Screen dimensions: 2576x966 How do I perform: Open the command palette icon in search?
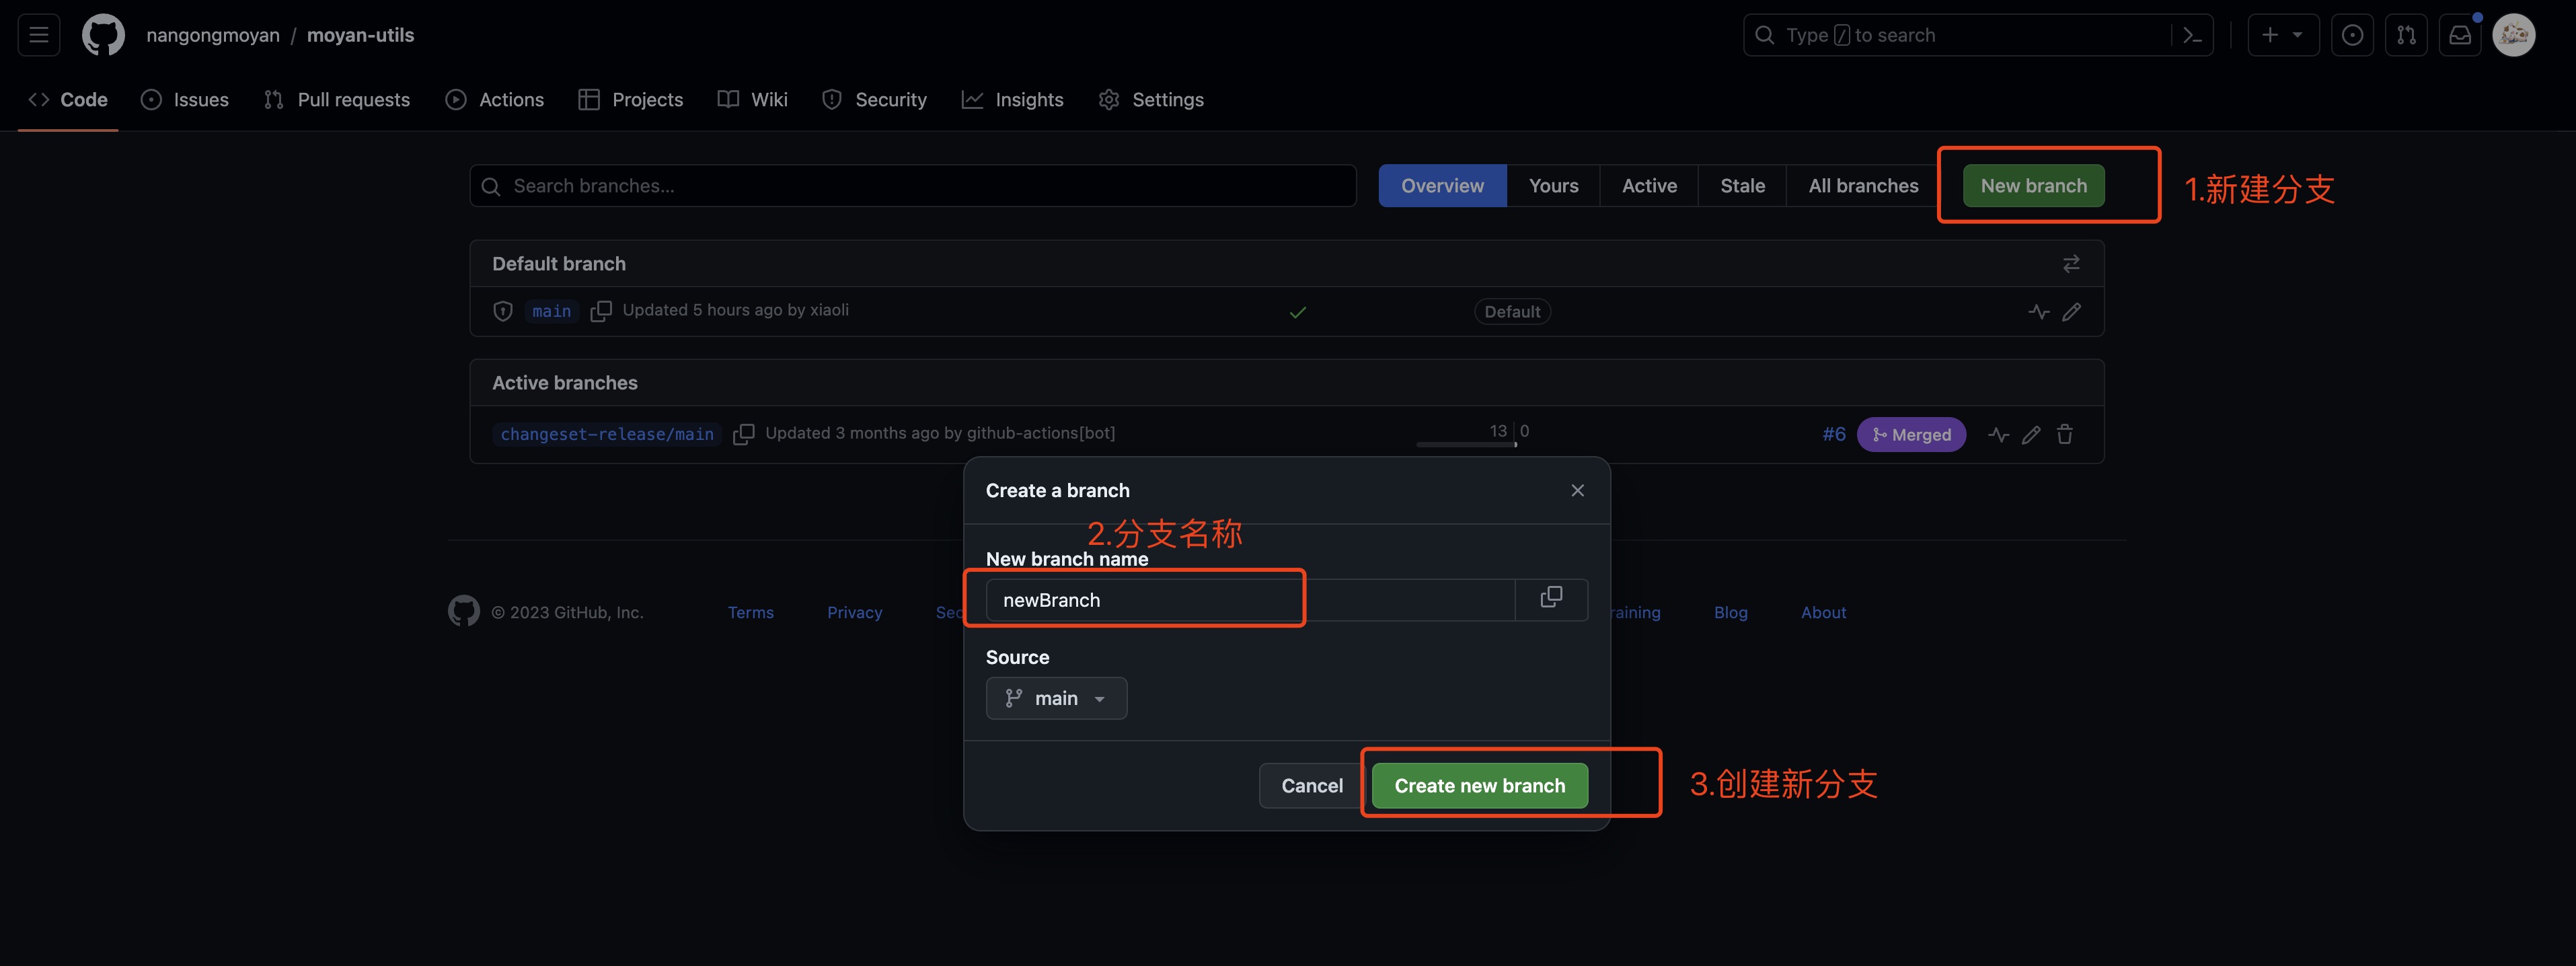click(x=2192, y=35)
